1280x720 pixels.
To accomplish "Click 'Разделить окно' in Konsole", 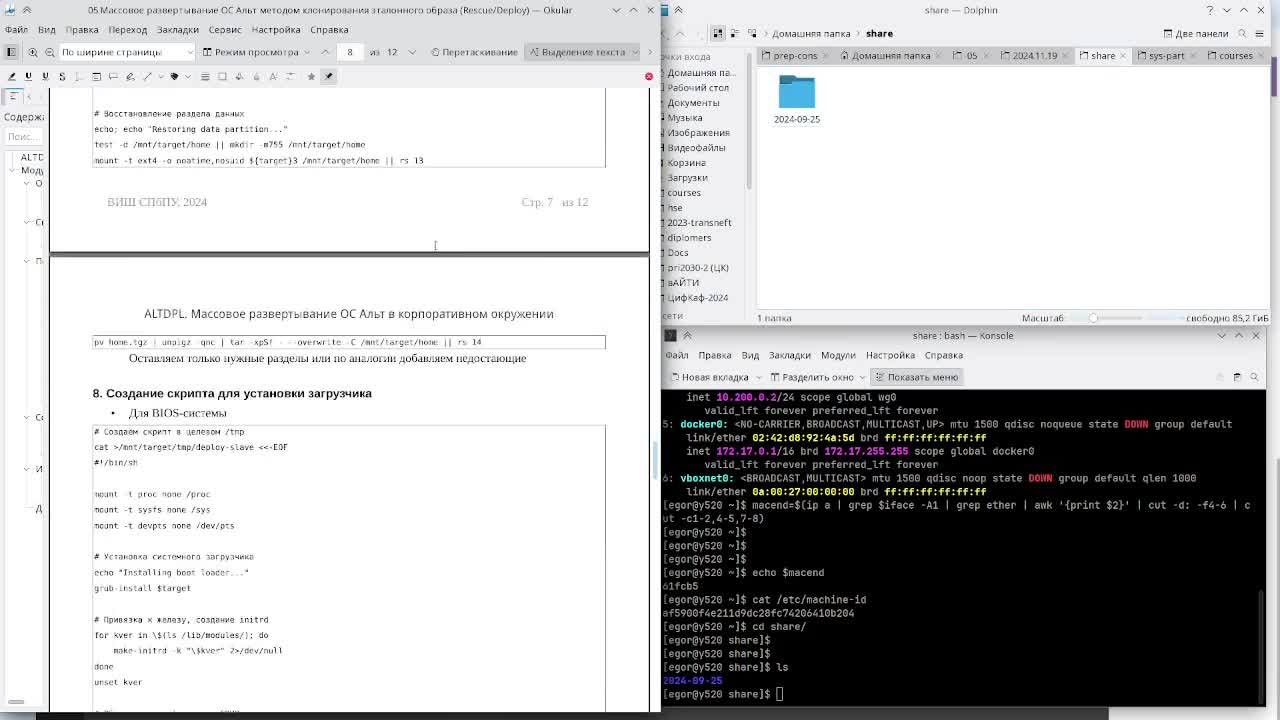I will (812, 377).
